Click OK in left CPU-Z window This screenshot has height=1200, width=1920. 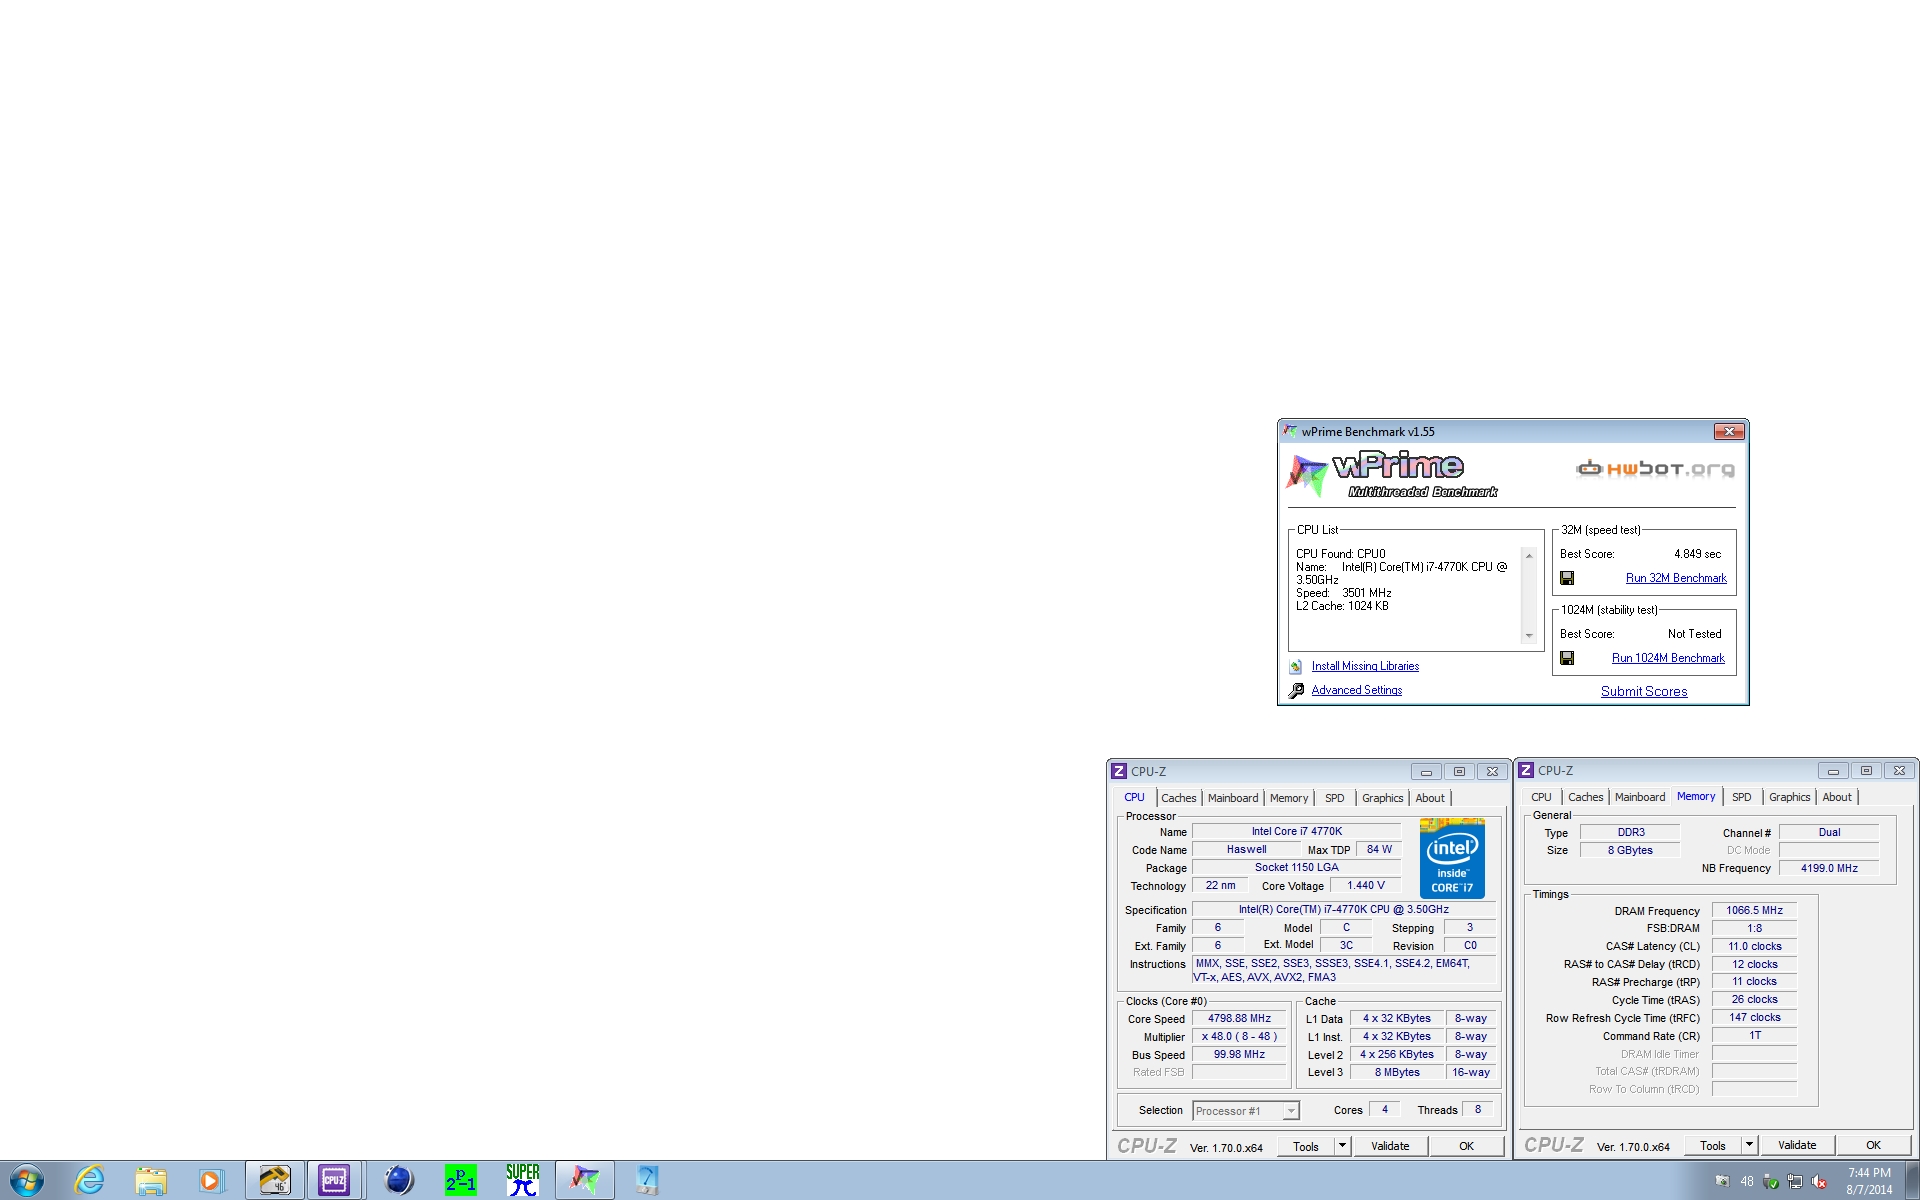[x=1466, y=1146]
